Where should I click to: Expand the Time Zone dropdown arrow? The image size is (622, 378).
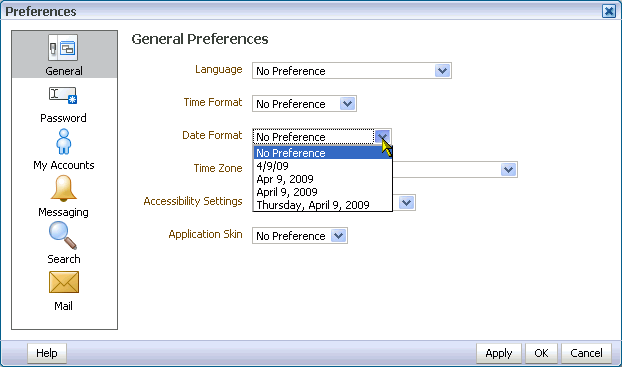[x=509, y=170]
